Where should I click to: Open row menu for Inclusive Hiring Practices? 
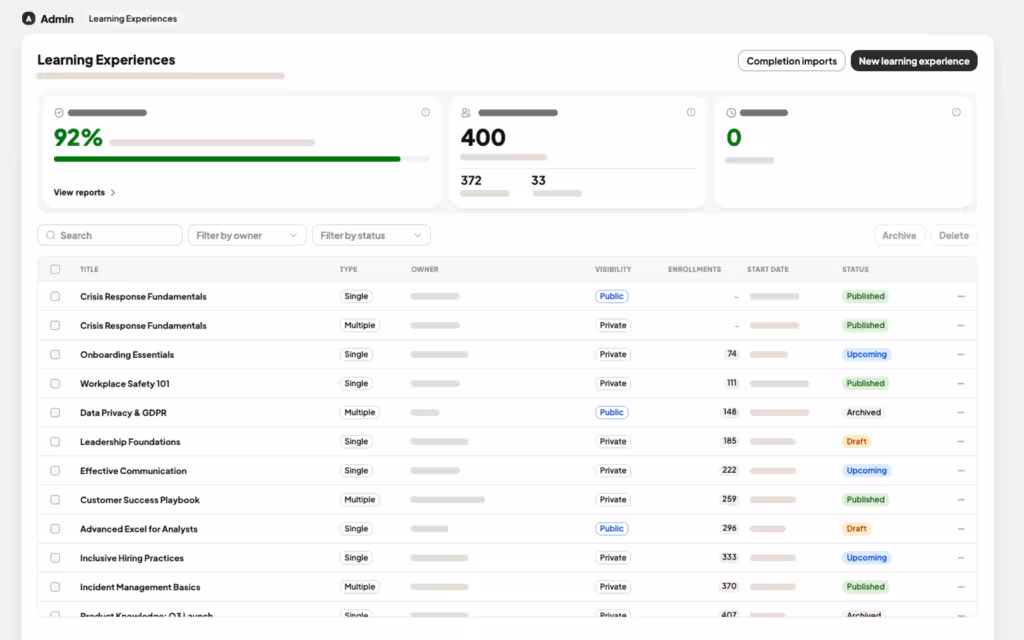(961, 558)
